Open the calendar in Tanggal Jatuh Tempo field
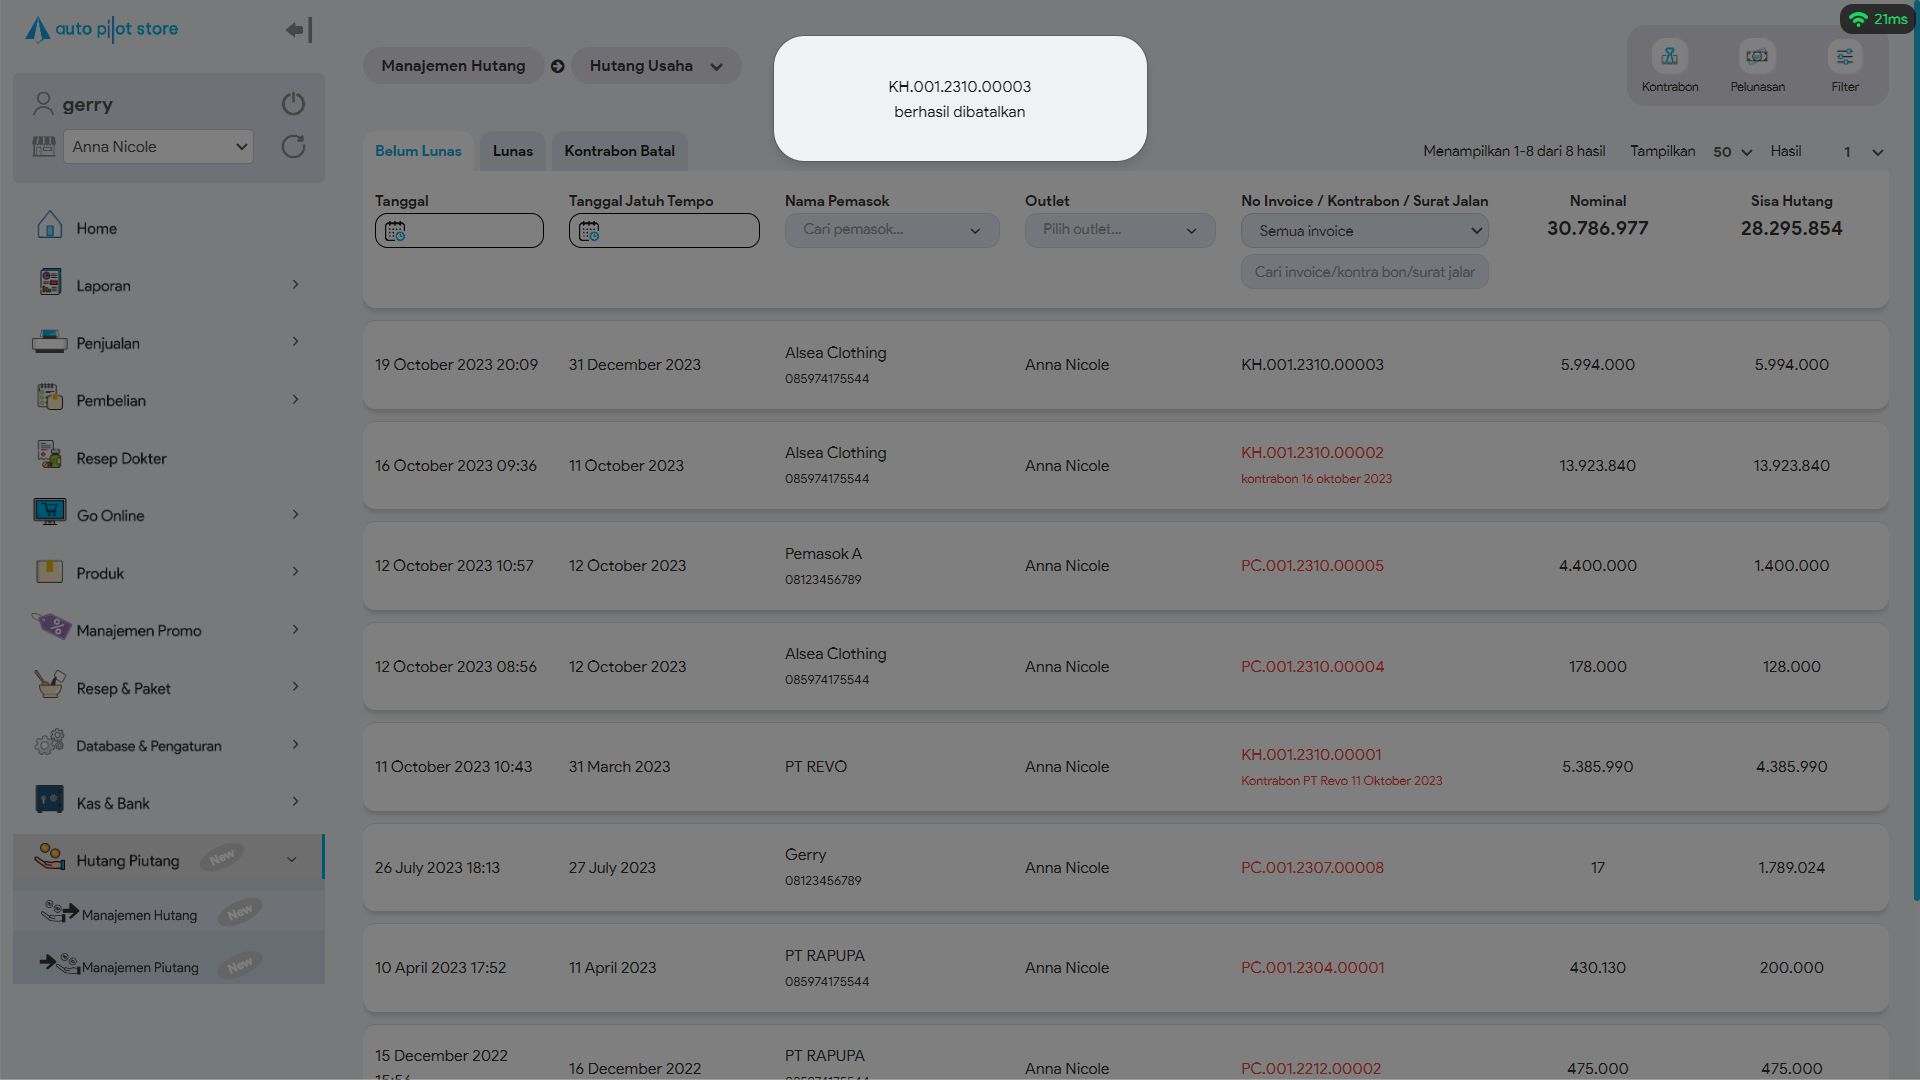 589,231
